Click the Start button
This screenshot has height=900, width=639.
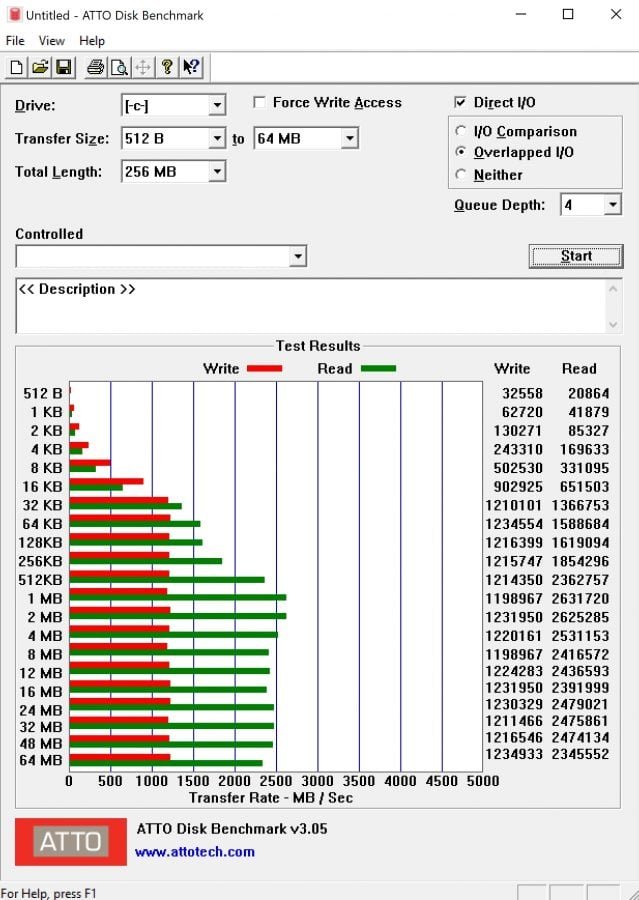[x=576, y=256]
